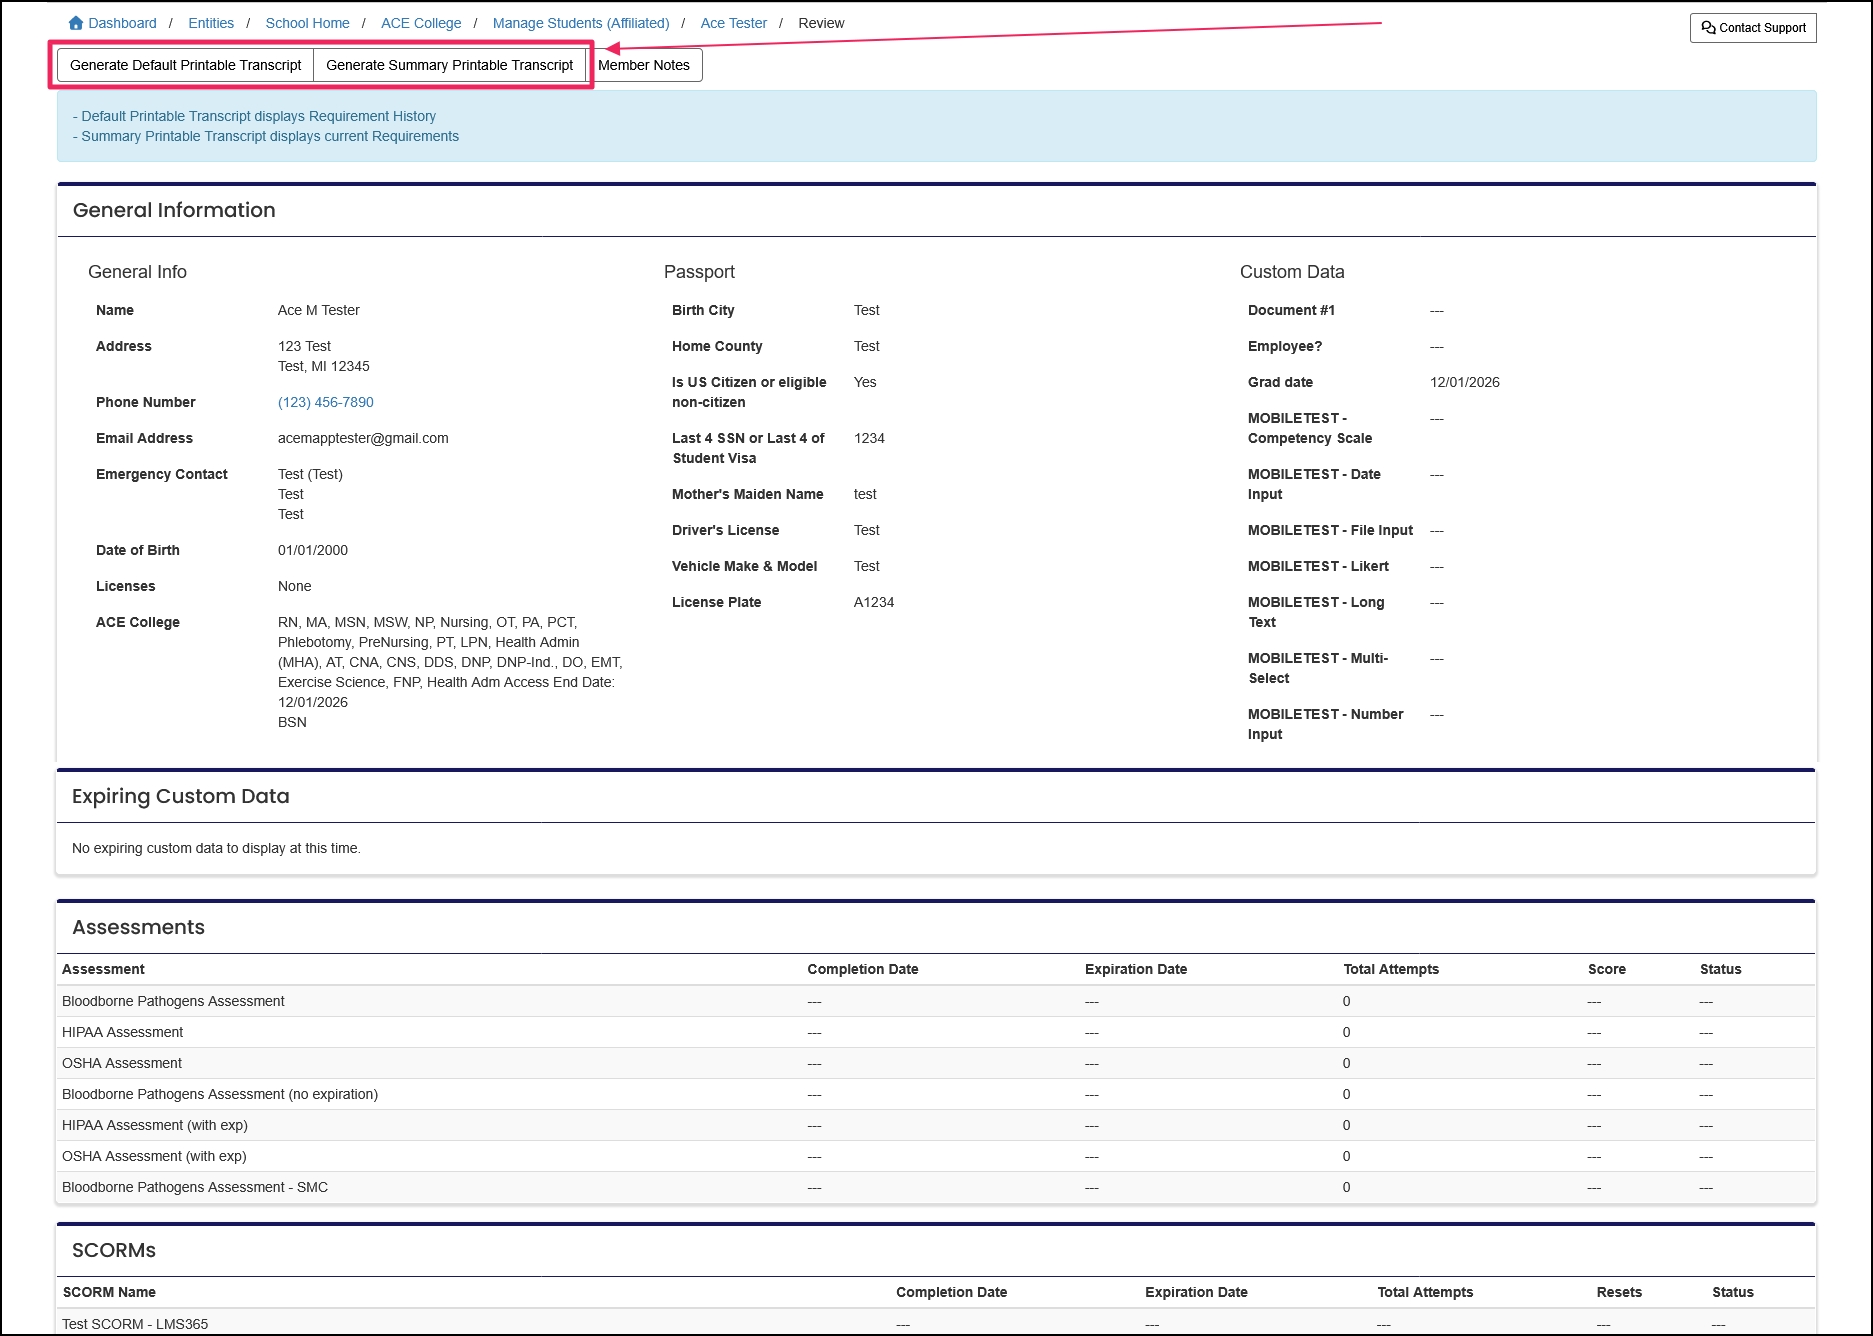
Task: Select the Bloodborne Pathogens Assessment row
Action: 936,1001
